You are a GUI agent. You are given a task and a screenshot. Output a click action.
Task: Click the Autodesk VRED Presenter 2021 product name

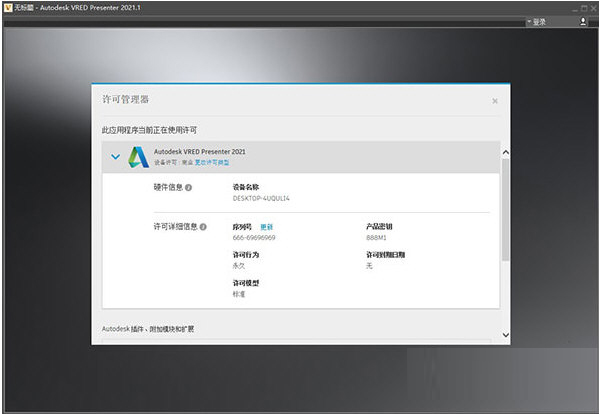[200, 152]
